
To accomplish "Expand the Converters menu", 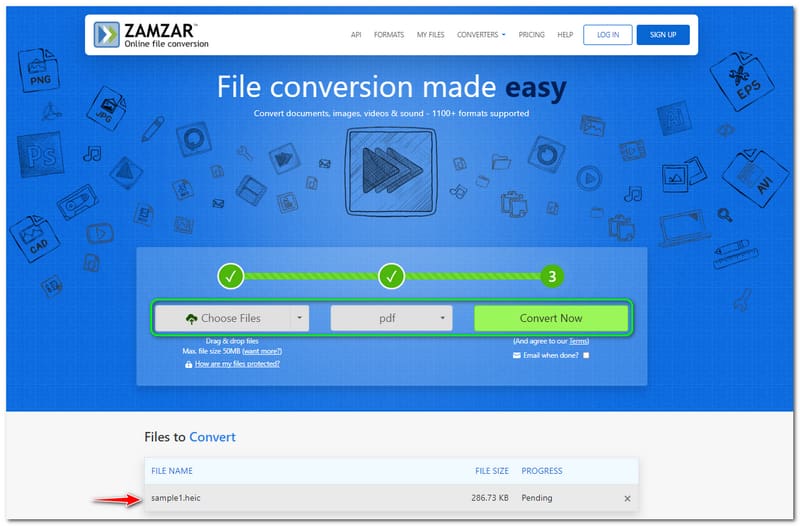I will coord(481,35).
